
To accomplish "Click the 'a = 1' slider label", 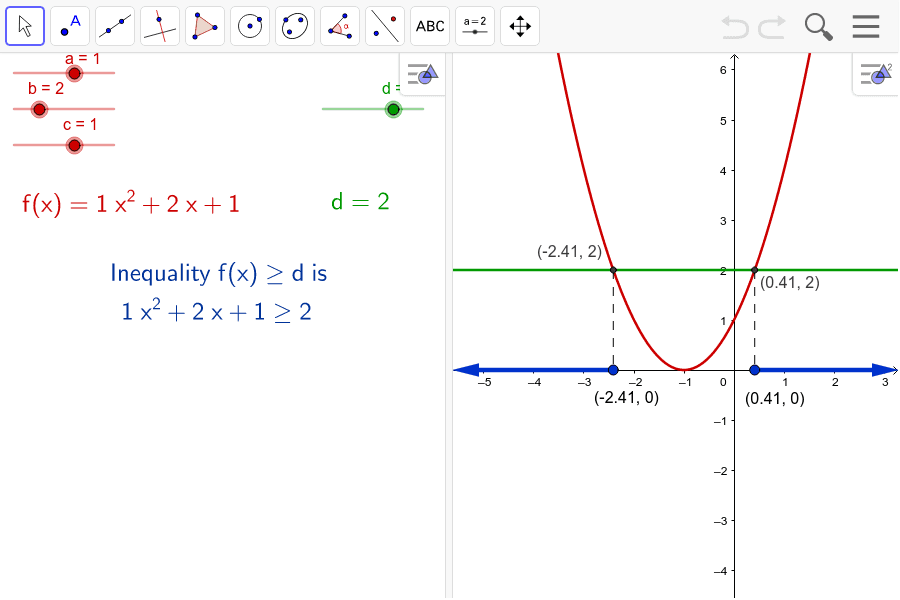I will (x=82, y=59).
